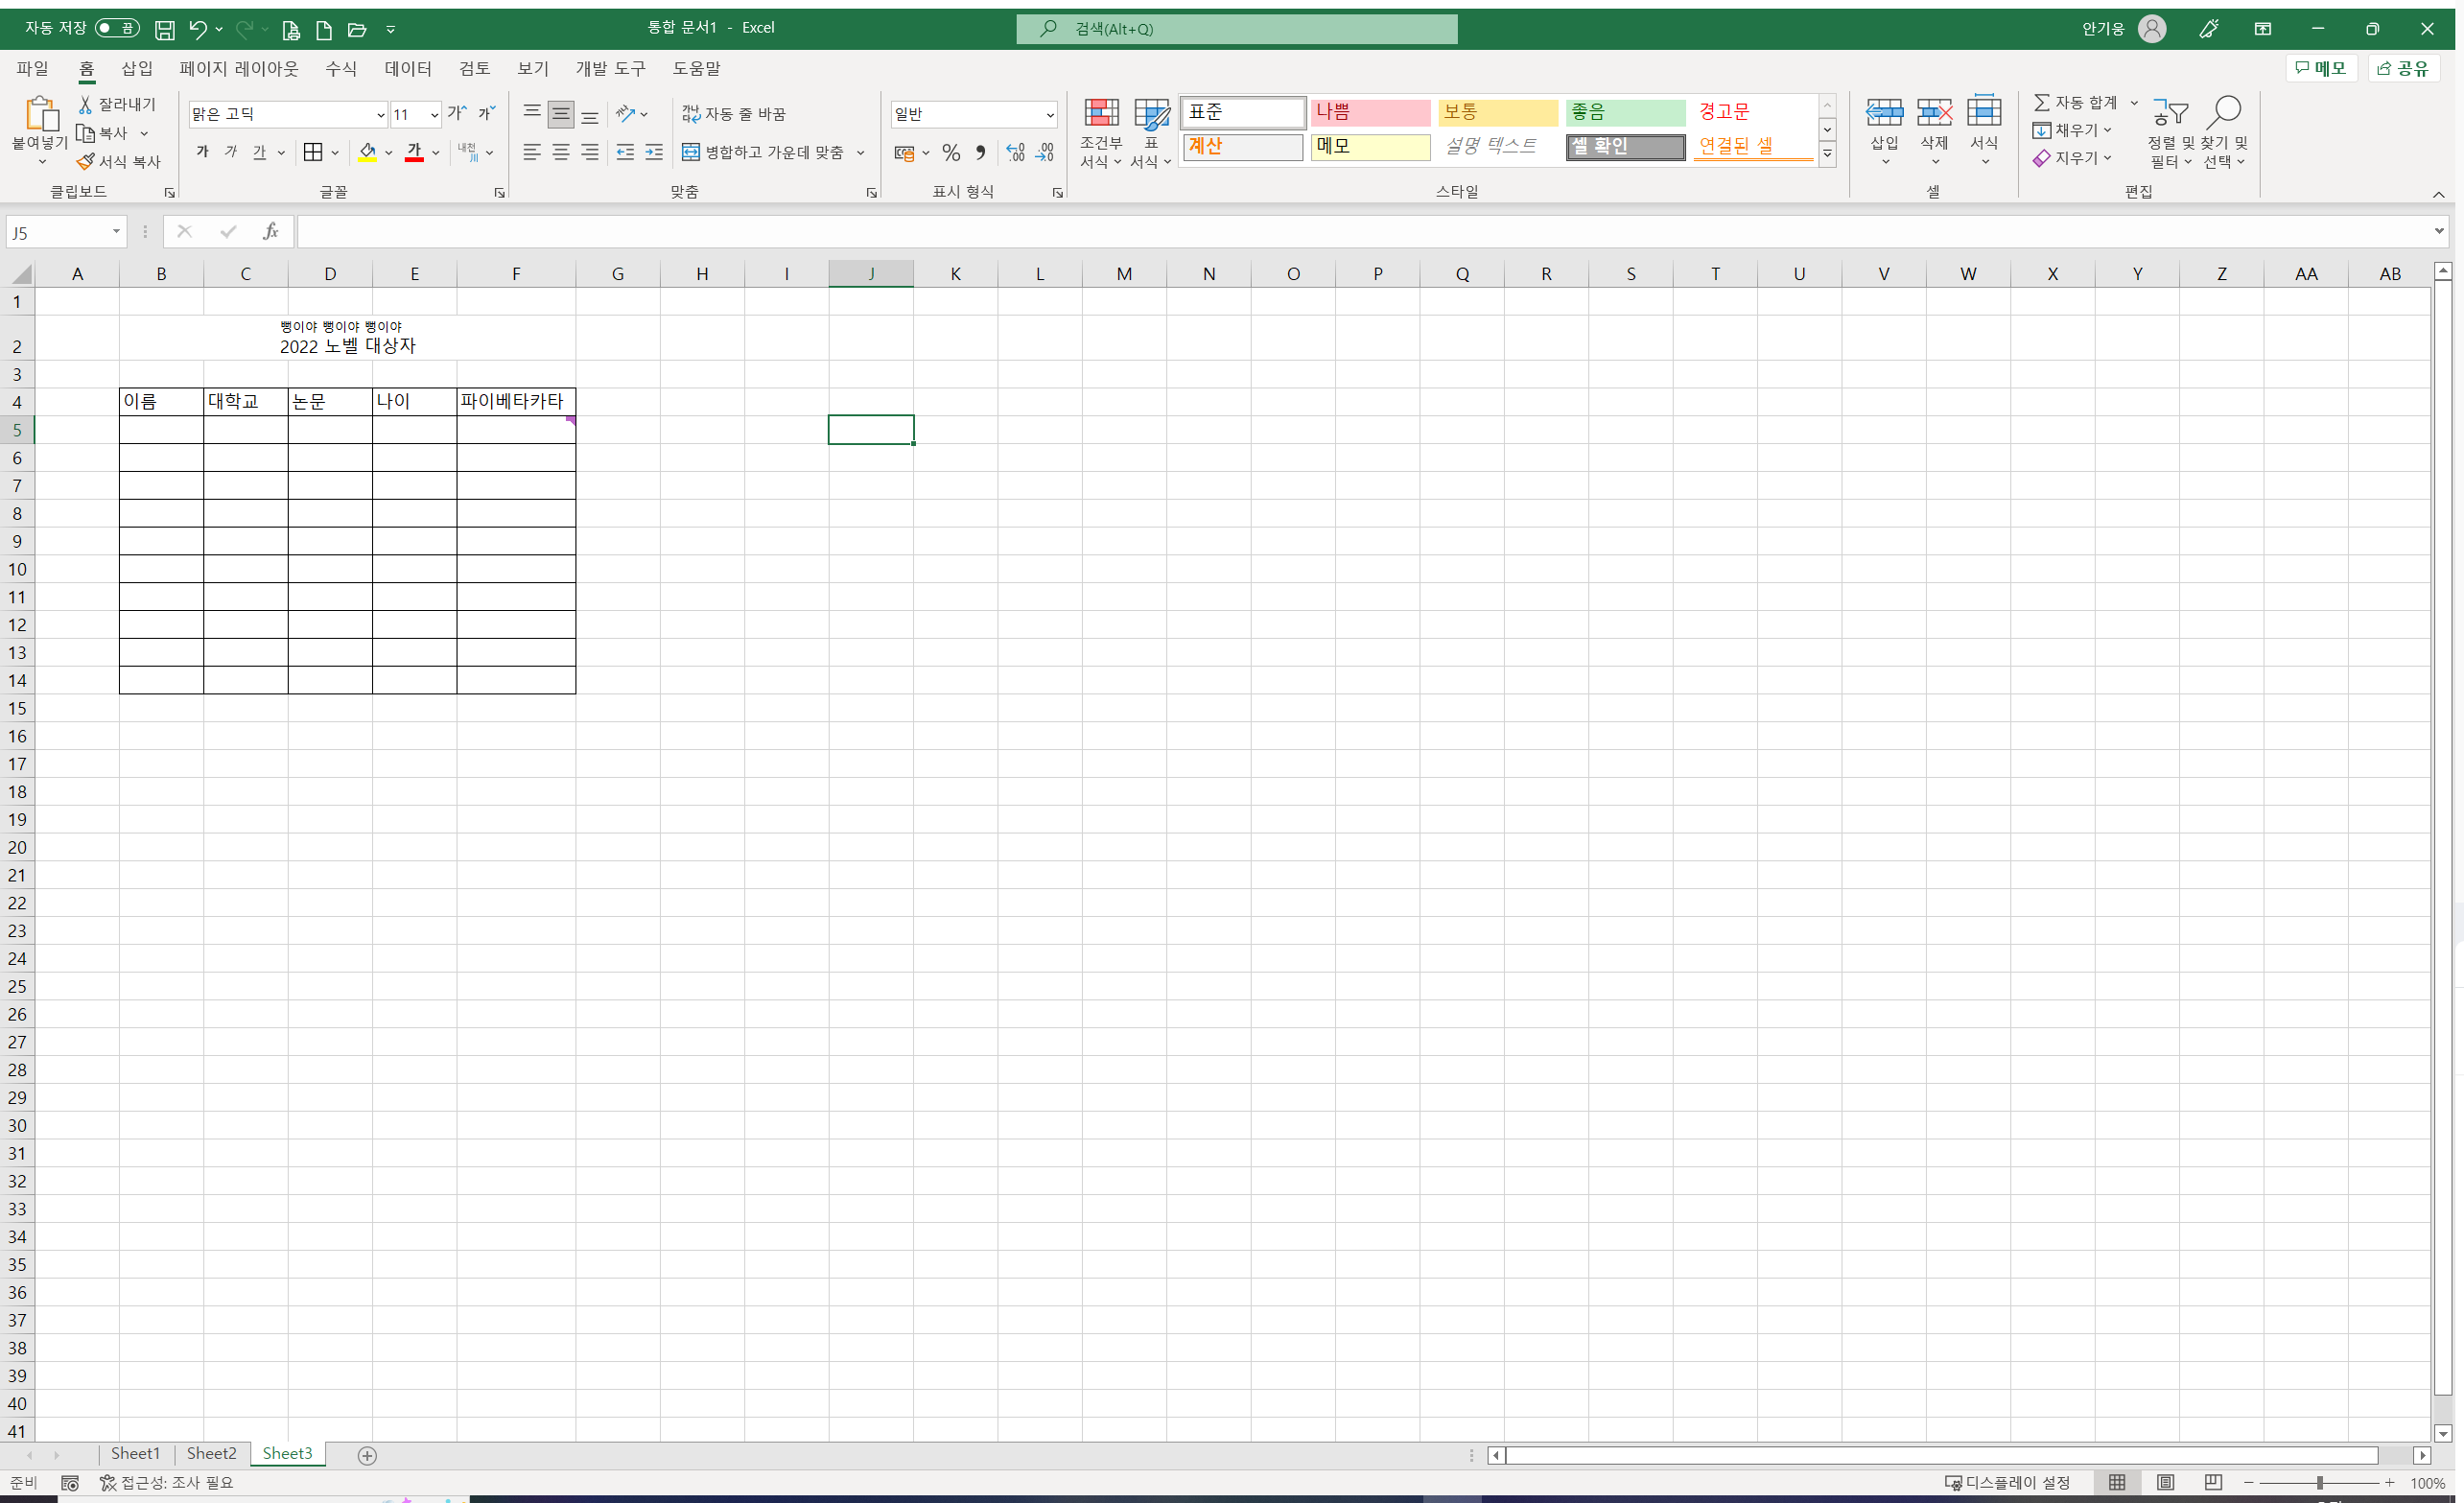Apply the 나쁨 cell style
Image resolution: width=2464 pixels, height=1503 pixels.
pyautogui.click(x=1369, y=112)
